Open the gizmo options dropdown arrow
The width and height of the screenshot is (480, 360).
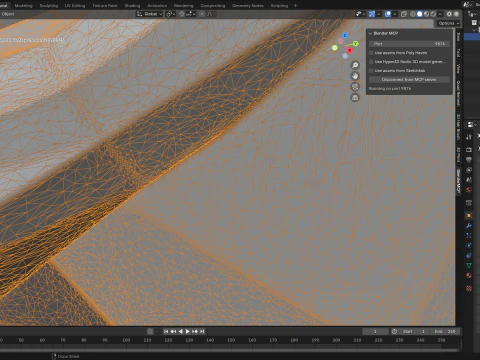[x=379, y=14]
